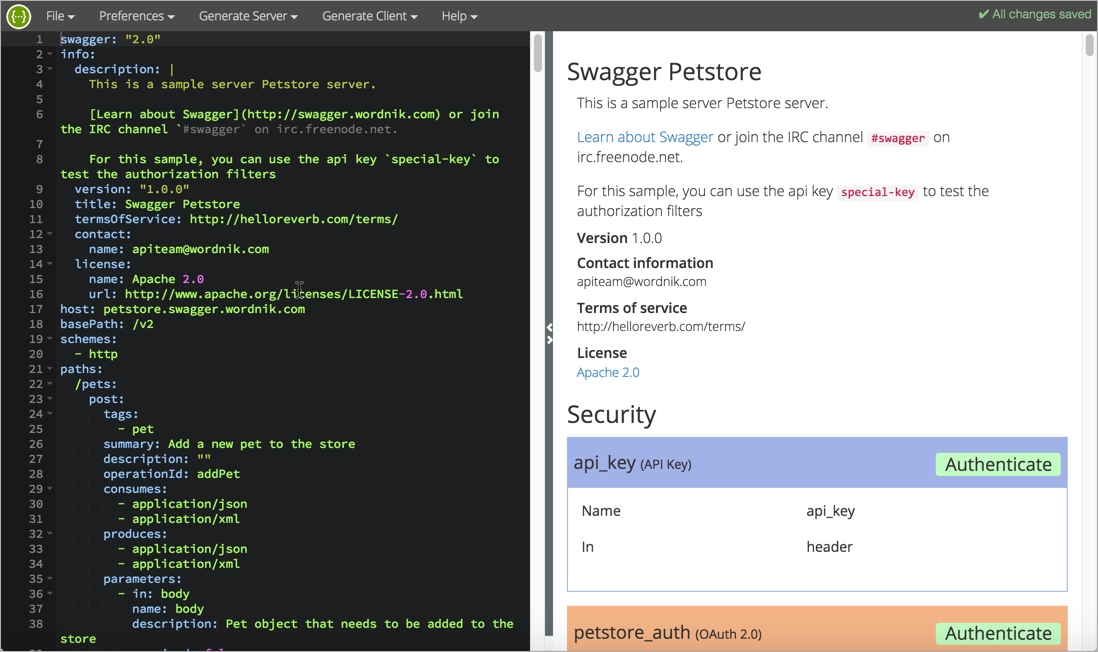Click the Swagger logo icon
1098x652 pixels.
18,15
